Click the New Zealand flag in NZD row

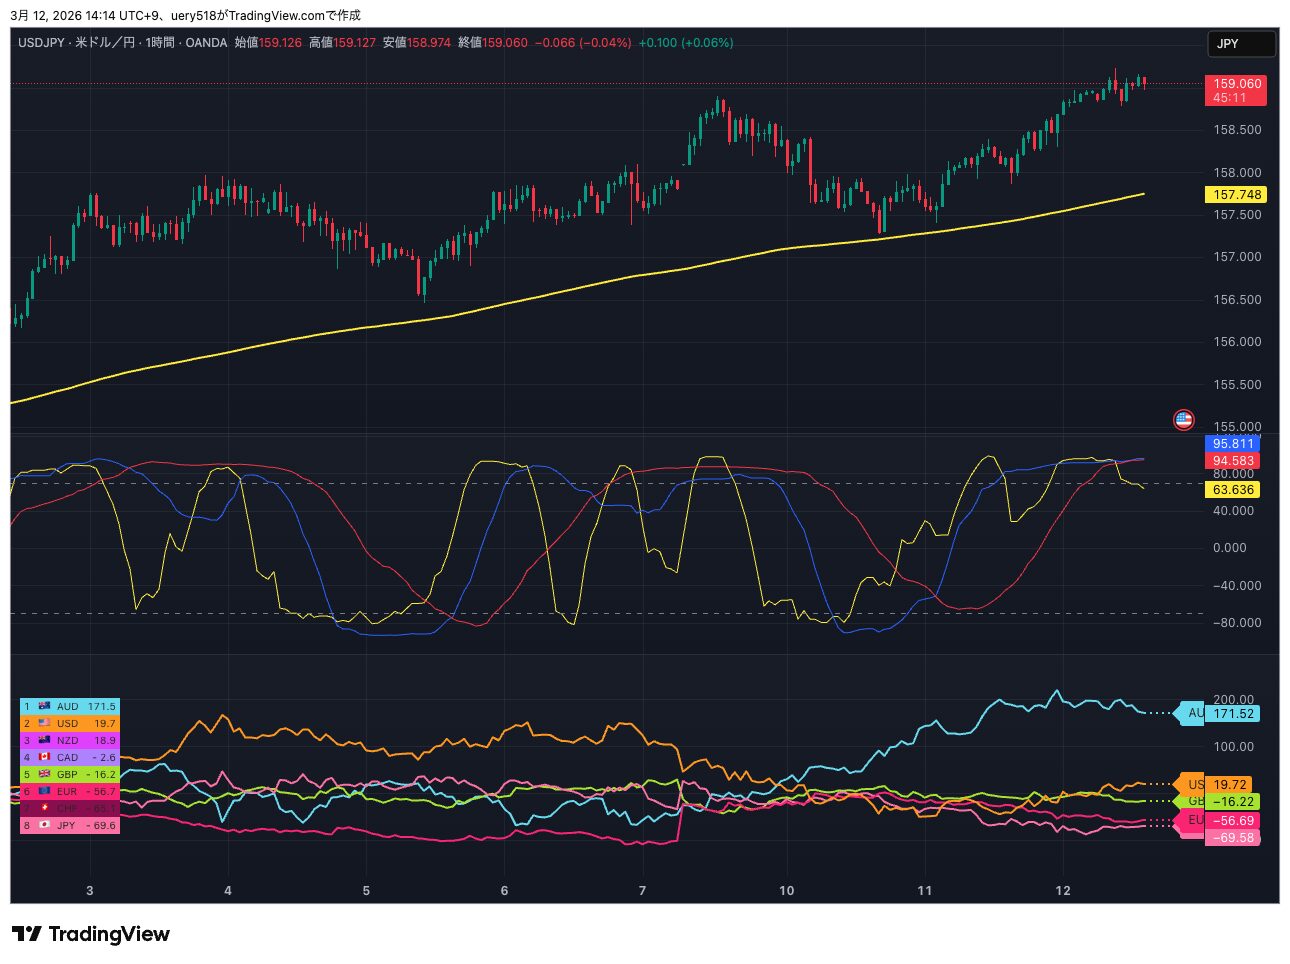point(44,740)
